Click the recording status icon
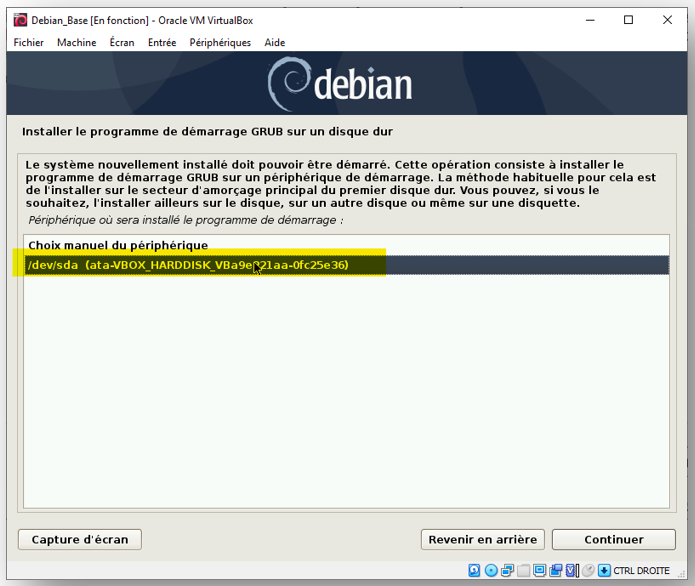 point(556,570)
